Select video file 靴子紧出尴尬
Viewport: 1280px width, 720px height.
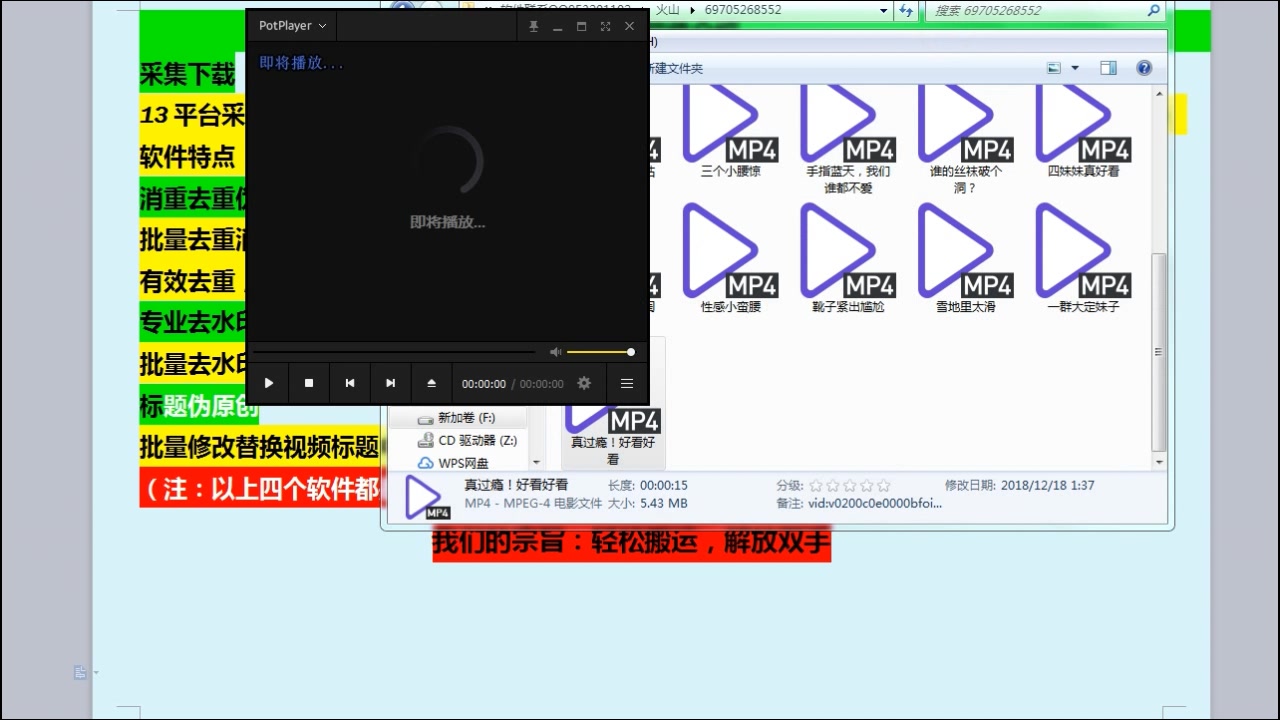click(x=848, y=259)
